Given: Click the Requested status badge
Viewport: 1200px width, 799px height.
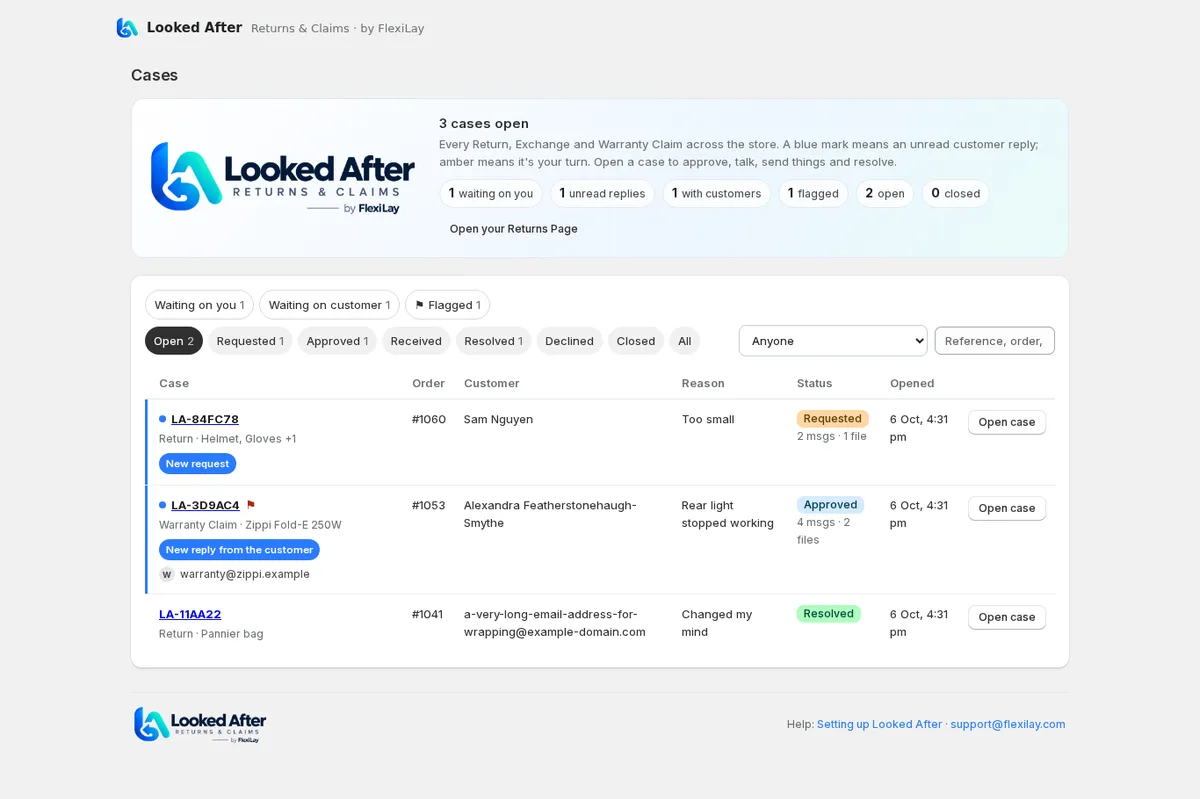Looking at the screenshot, I should tap(833, 419).
